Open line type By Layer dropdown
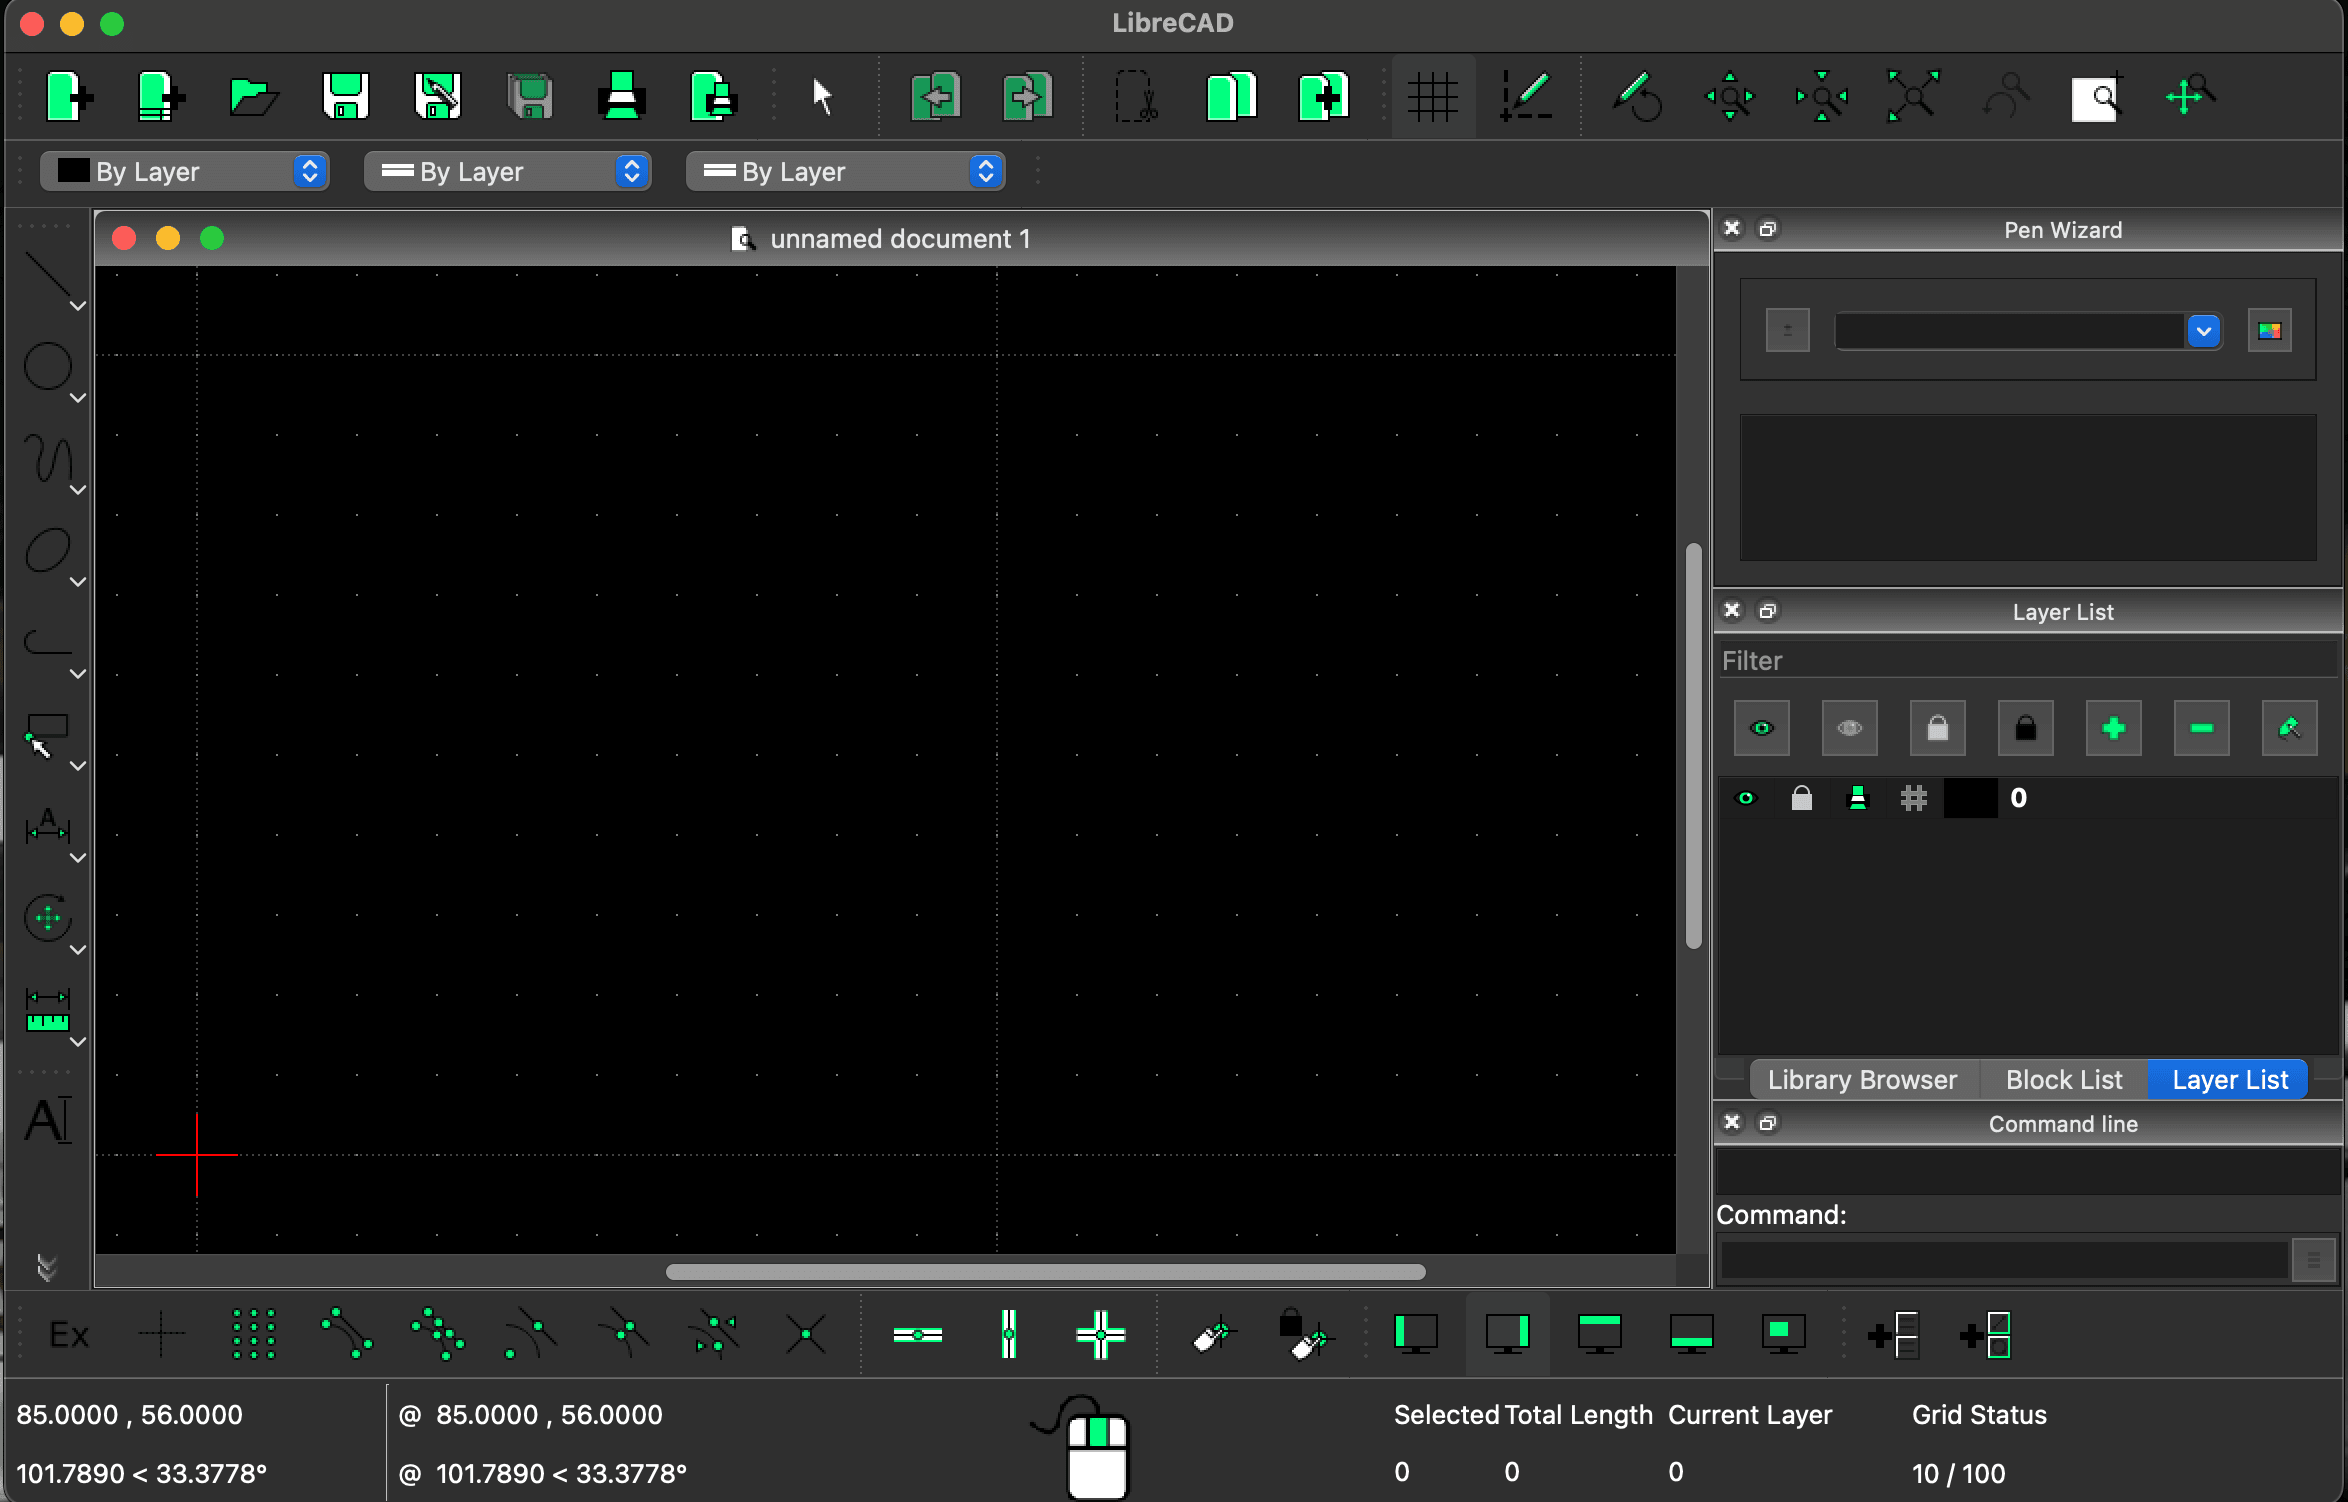 click(x=846, y=172)
